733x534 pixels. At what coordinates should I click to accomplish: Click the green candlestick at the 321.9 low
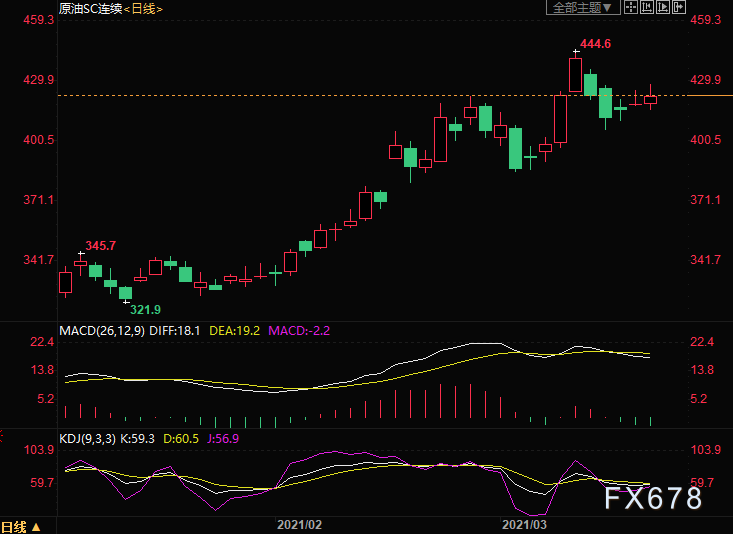[x=125, y=293]
